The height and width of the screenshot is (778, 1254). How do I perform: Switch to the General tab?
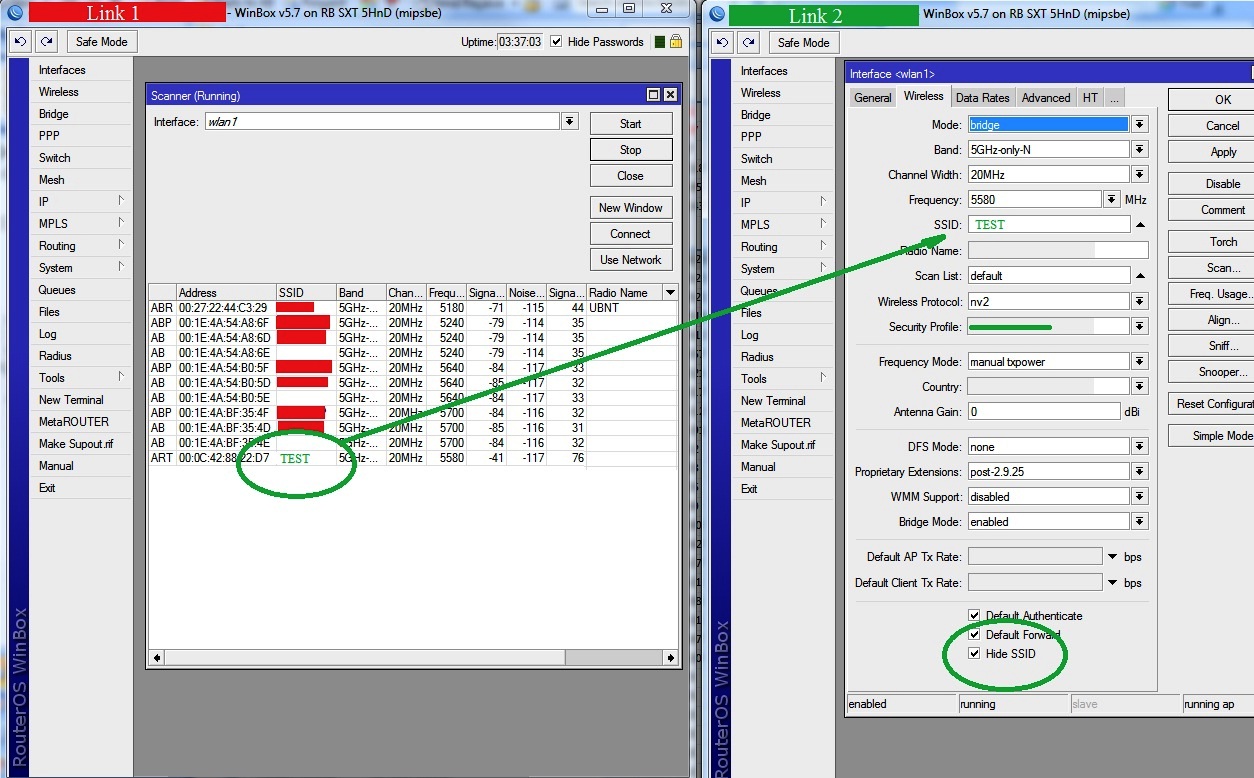(x=873, y=98)
